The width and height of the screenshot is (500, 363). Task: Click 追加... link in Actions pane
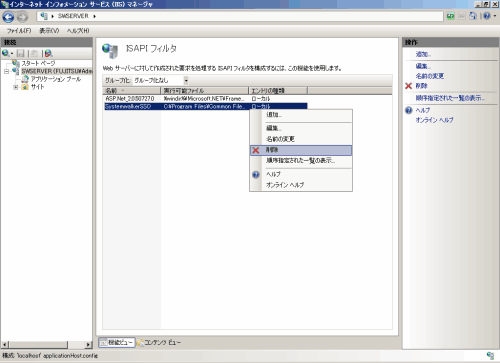pyautogui.click(x=423, y=54)
